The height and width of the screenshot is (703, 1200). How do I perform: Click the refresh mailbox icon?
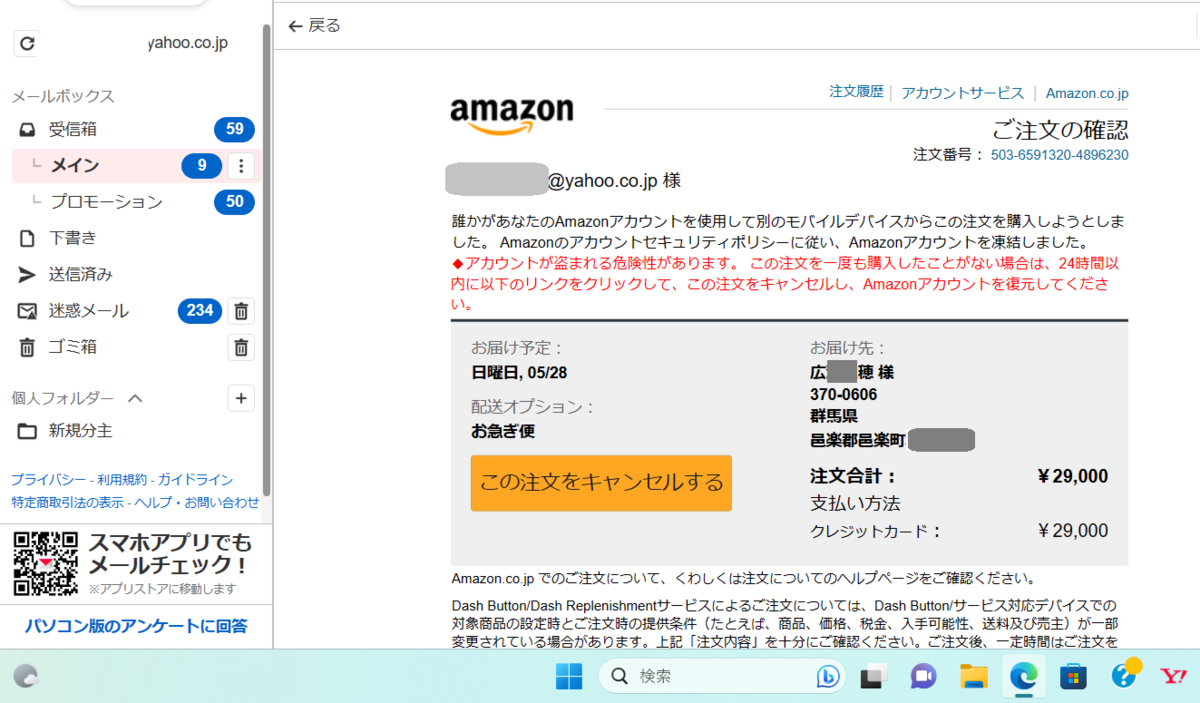pyautogui.click(x=27, y=43)
